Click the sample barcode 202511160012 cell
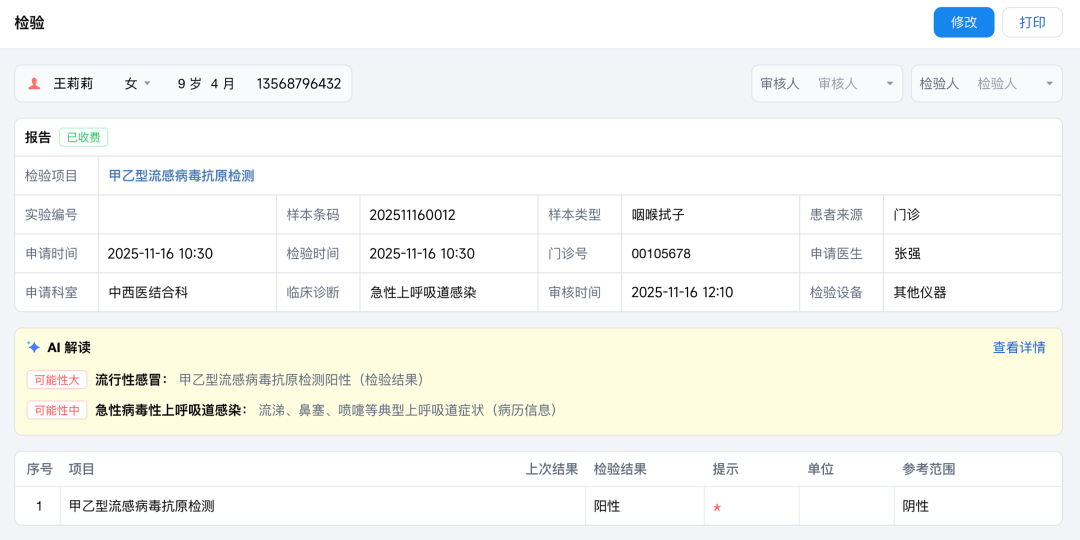Image resolution: width=1080 pixels, height=540 pixels. coord(412,215)
